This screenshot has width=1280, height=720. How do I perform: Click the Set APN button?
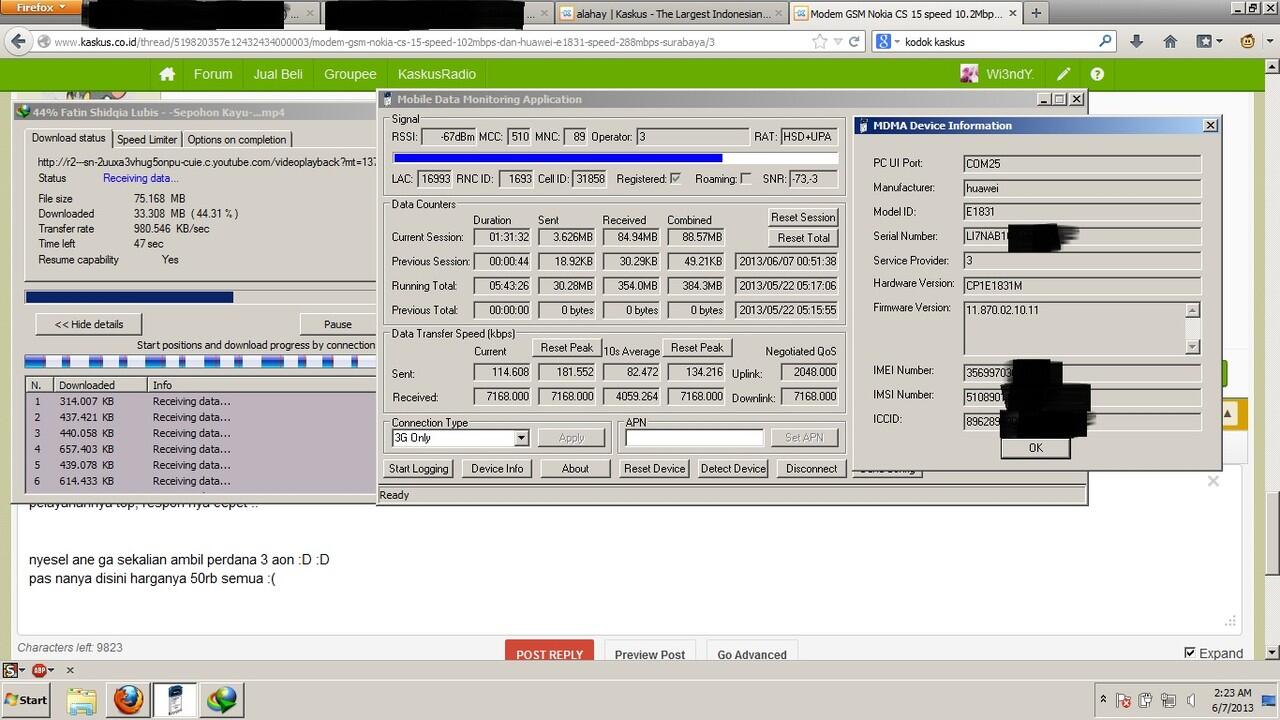coord(804,438)
